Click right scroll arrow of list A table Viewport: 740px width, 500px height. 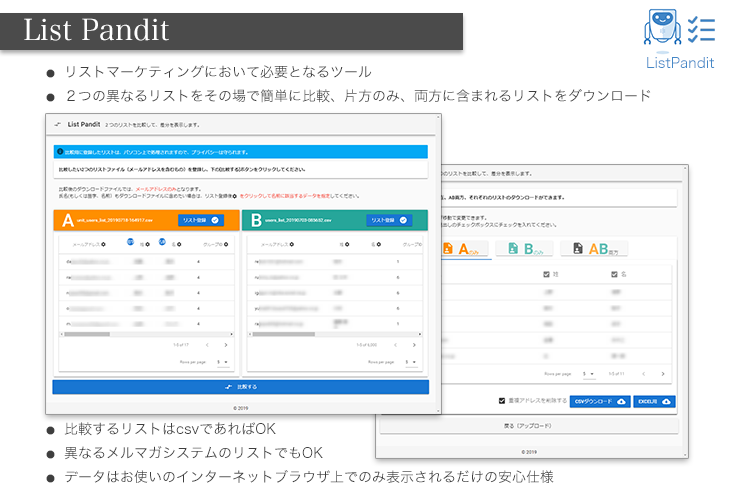tap(231, 334)
